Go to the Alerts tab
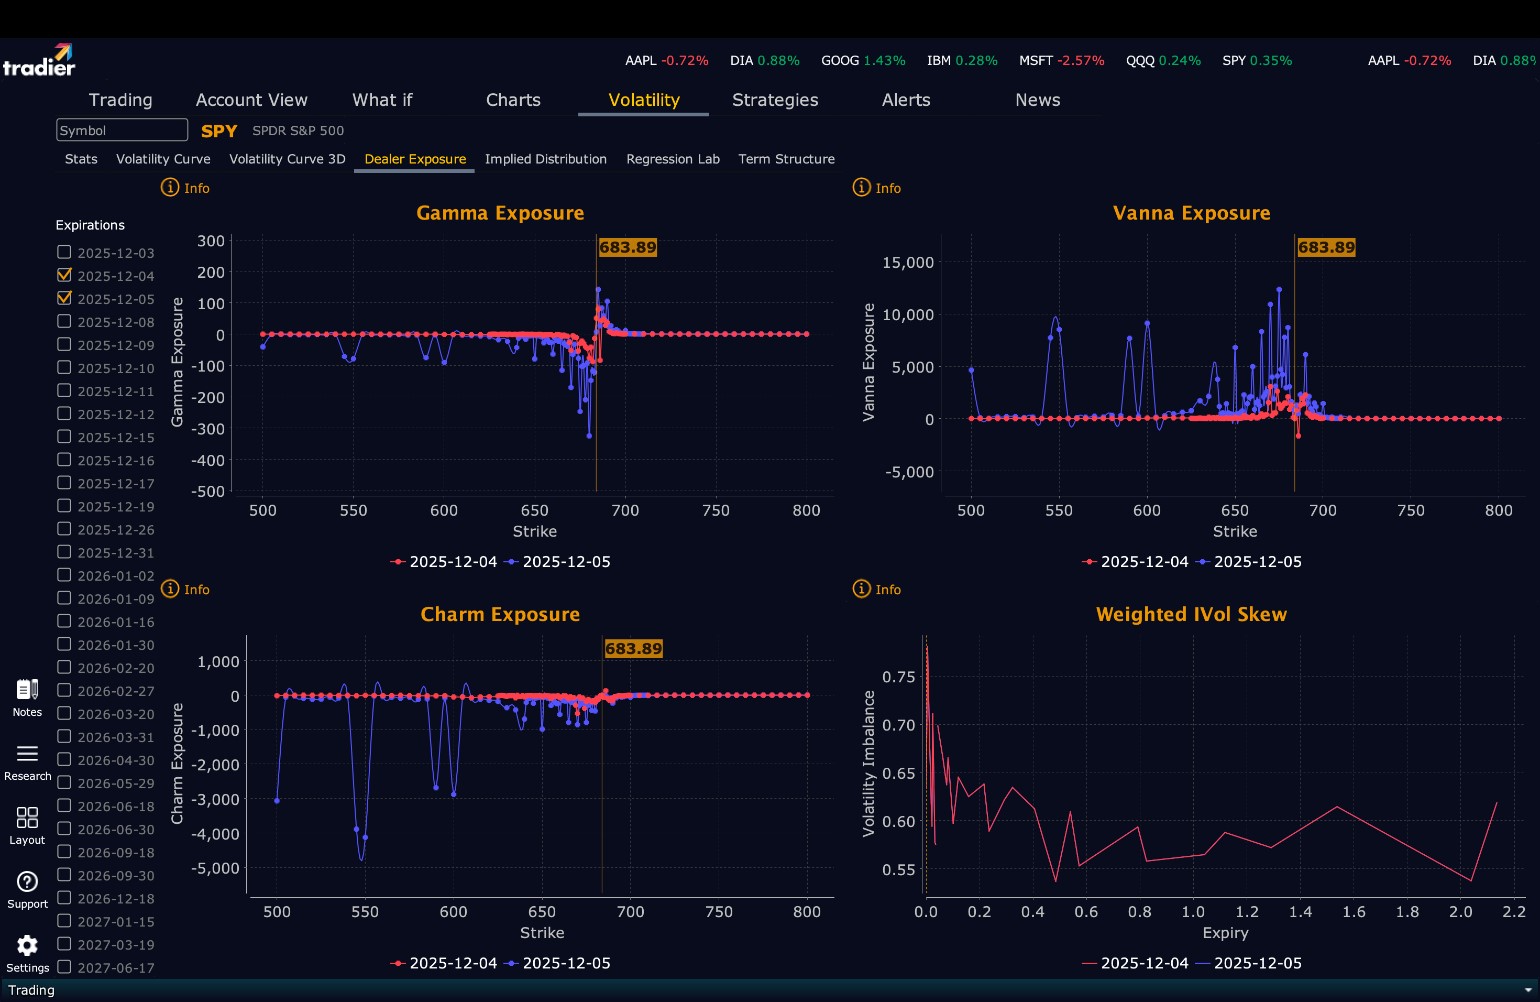Viewport: 1540px width, 1002px height. pyautogui.click(x=906, y=100)
